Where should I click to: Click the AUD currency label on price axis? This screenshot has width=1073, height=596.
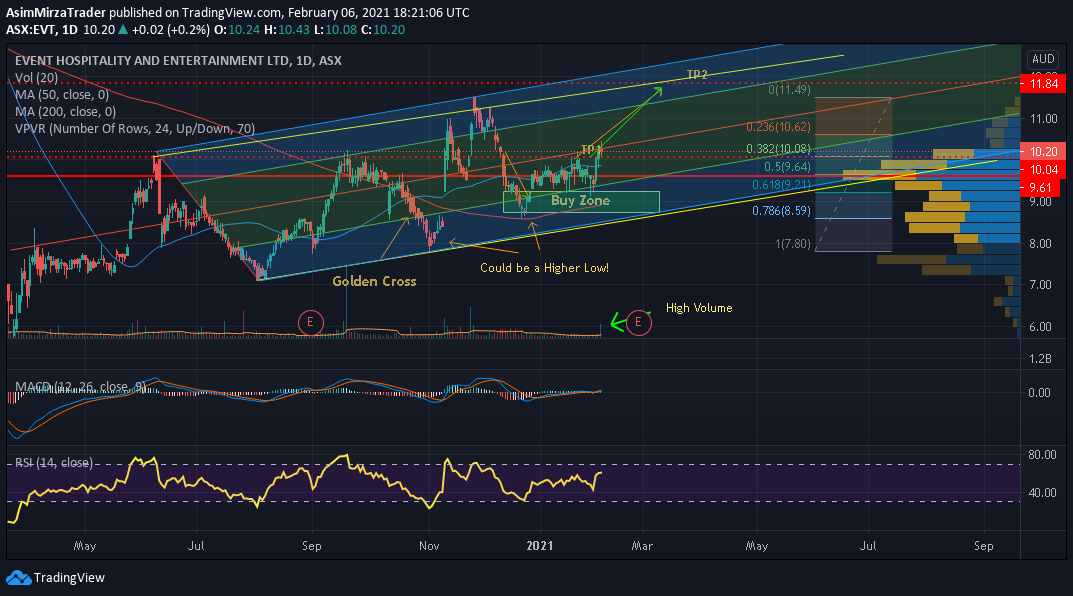click(x=1044, y=59)
